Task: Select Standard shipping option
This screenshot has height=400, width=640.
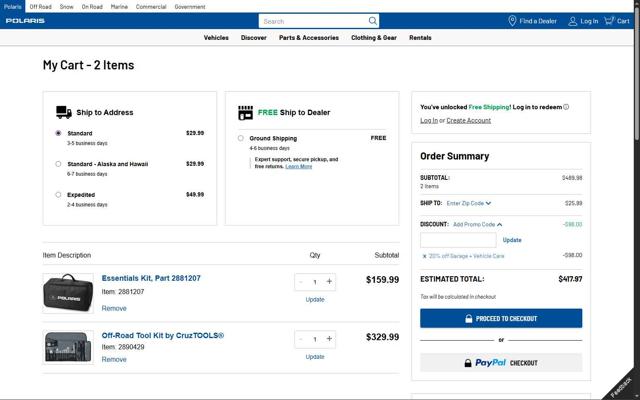Action: (x=58, y=133)
